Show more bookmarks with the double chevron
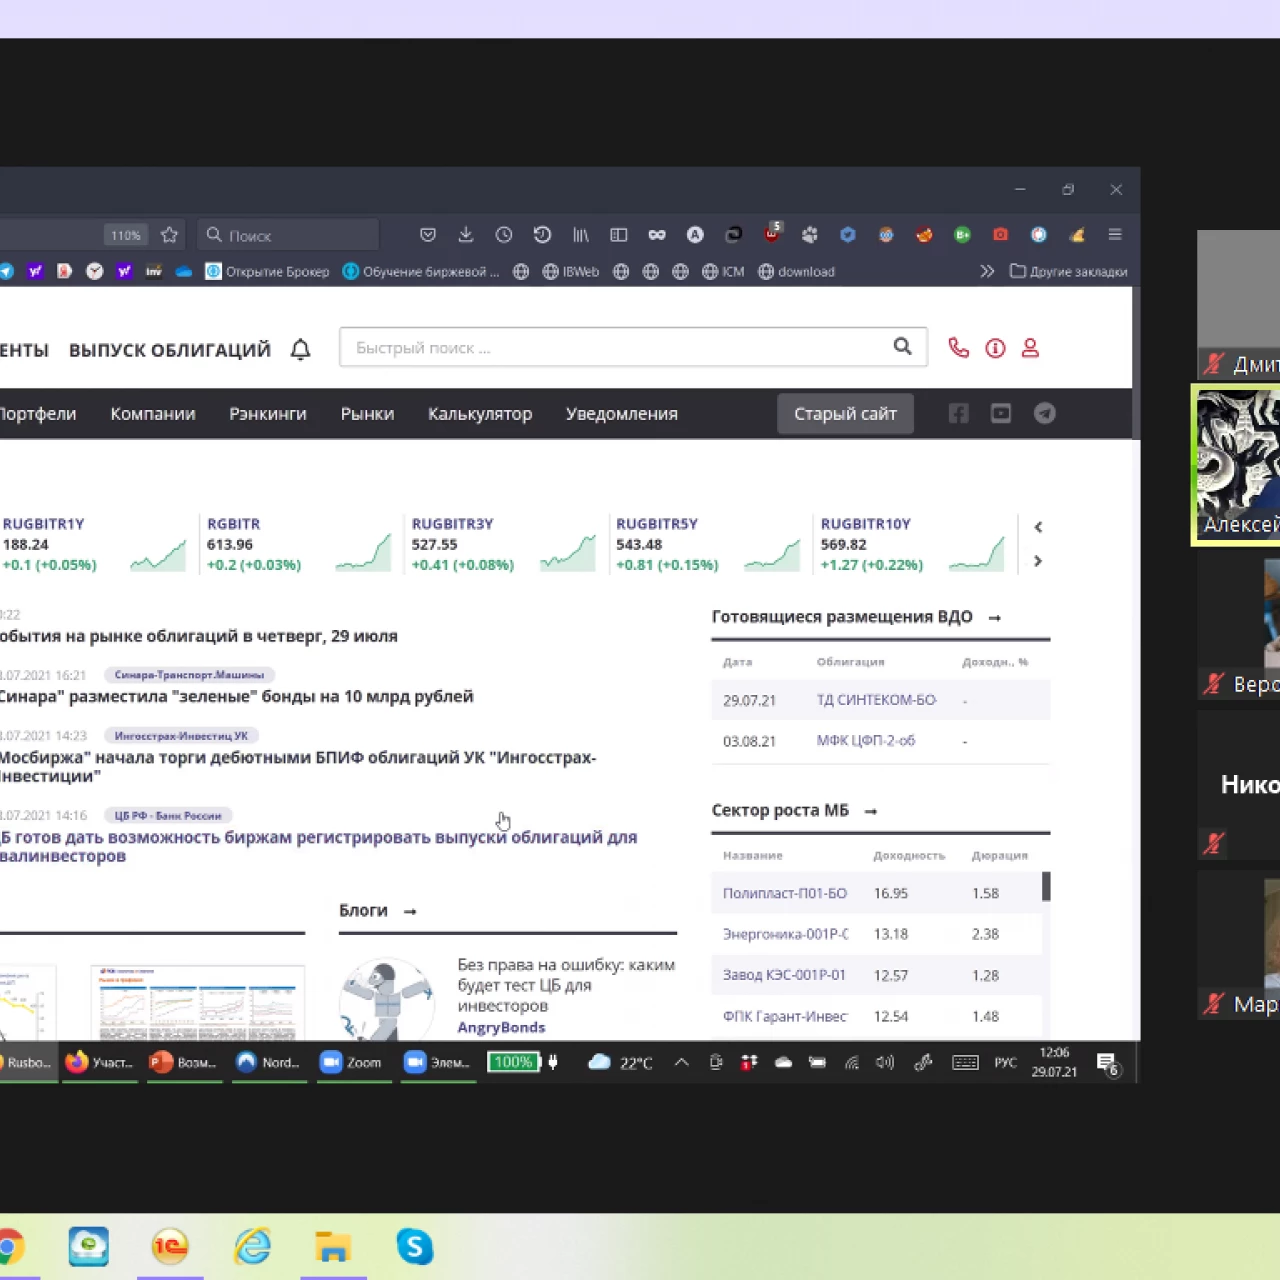 coord(987,271)
